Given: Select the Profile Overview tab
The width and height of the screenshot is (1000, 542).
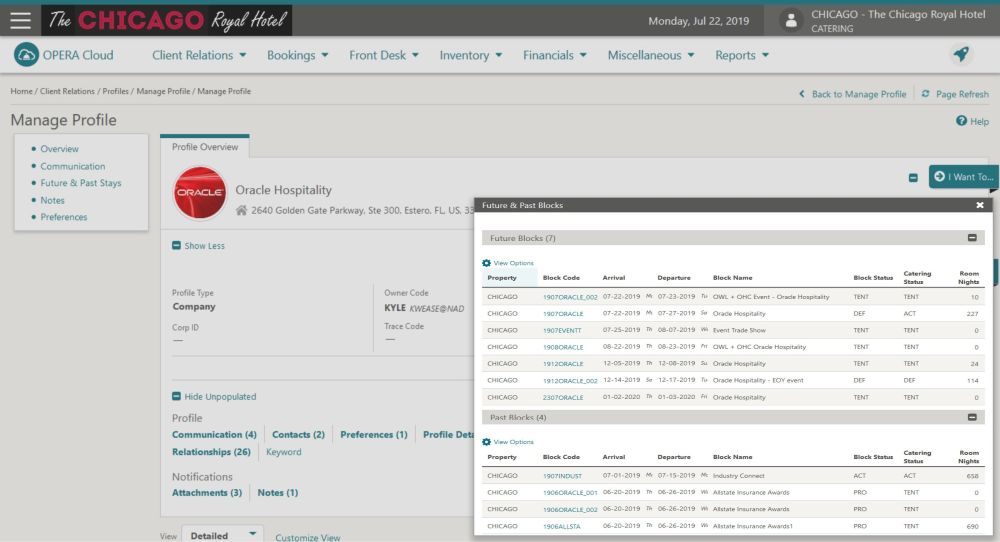Looking at the screenshot, I should pyautogui.click(x=205, y=147).
